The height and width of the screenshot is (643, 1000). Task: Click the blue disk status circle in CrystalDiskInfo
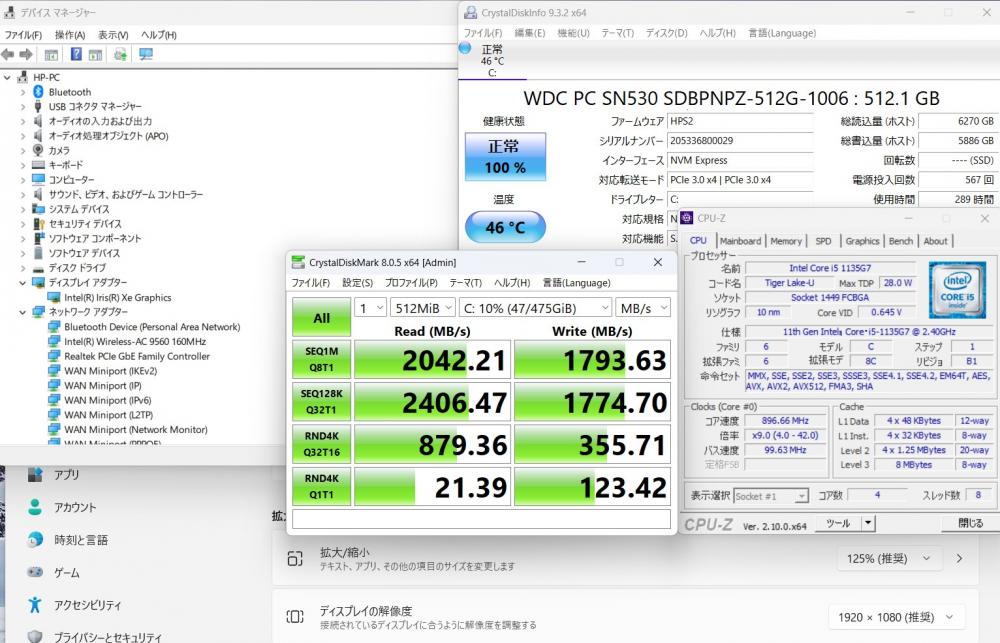[x=465, y=48]
